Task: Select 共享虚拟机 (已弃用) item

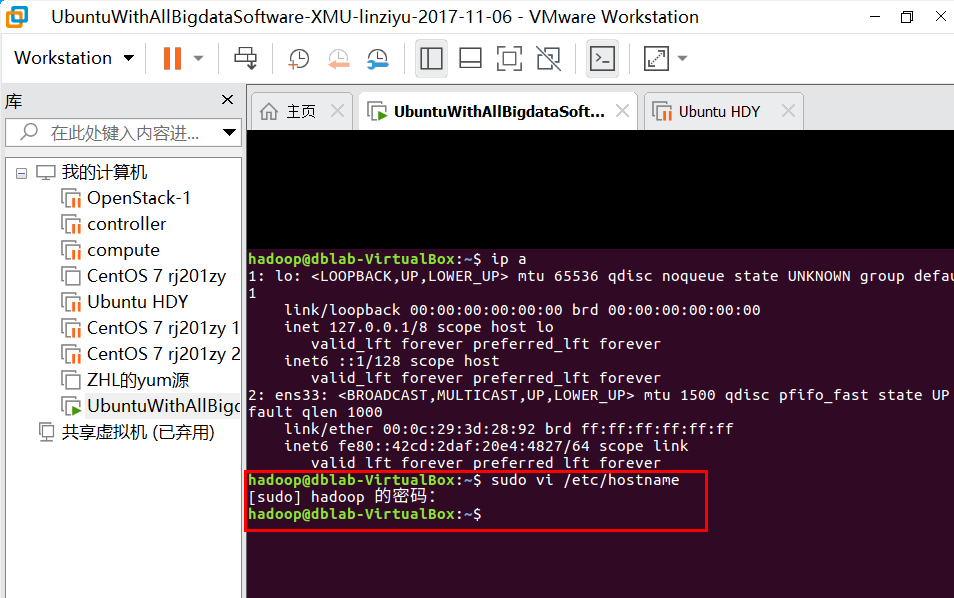Action: 138,433
